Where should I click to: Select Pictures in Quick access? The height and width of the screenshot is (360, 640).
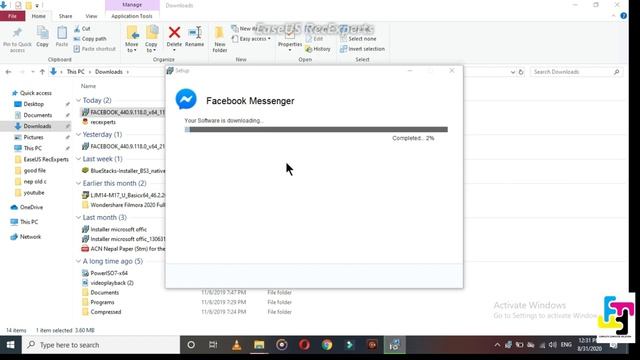tap(33, 137)
